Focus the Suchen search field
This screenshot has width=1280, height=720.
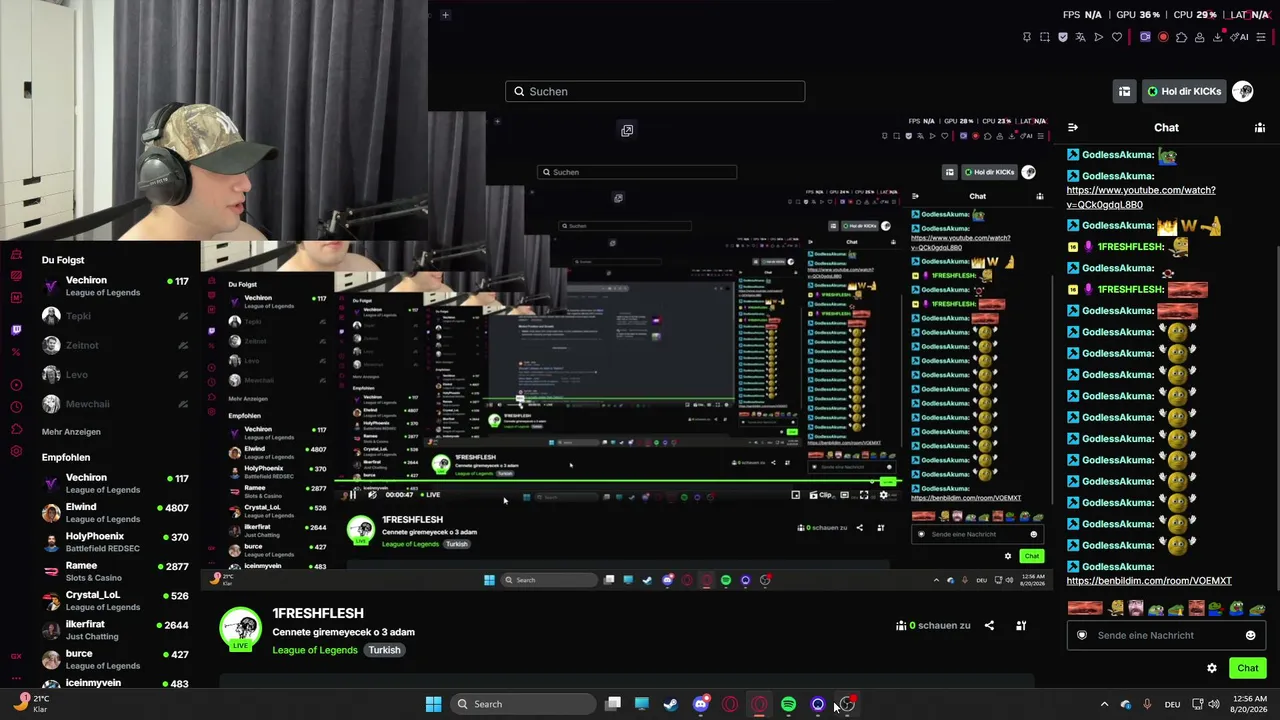pos(655,91)
